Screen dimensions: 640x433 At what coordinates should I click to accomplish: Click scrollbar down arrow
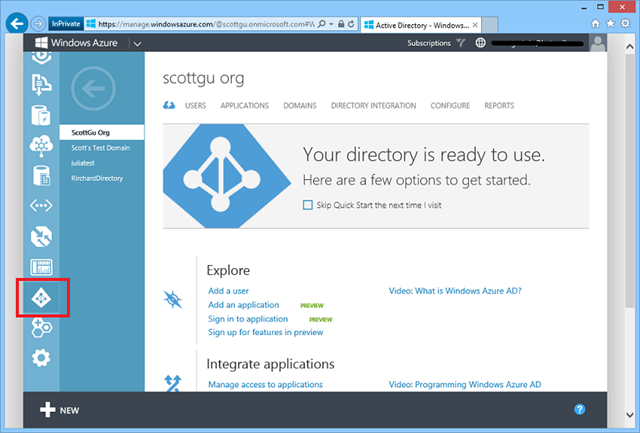coord(630,415)
